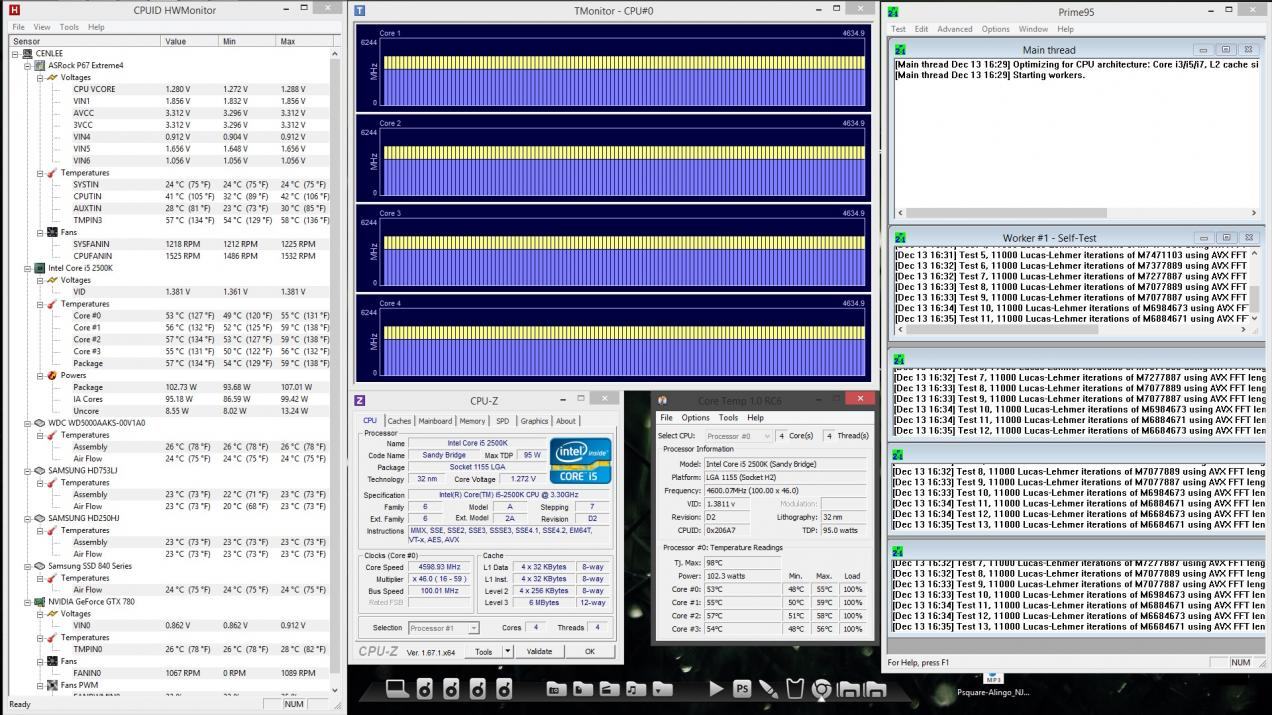
Task: Launch Chrome from the dock
Action: (x=822, y=689)
